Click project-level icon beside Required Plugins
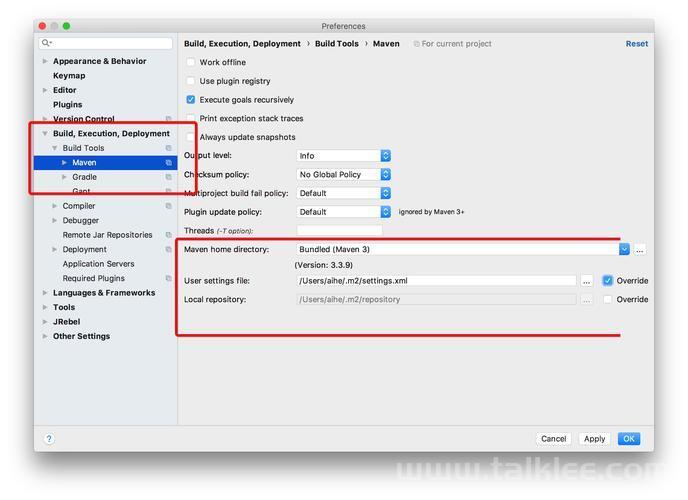Viewport: 688px width, 500px height. pyautogui.click(x=168, y=279)
